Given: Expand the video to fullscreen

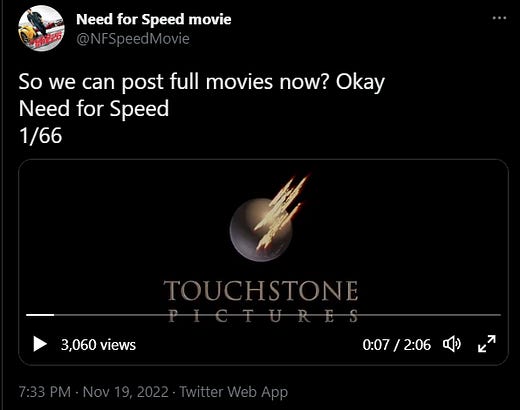Looking at the screenshot, I should pos(487,344).
